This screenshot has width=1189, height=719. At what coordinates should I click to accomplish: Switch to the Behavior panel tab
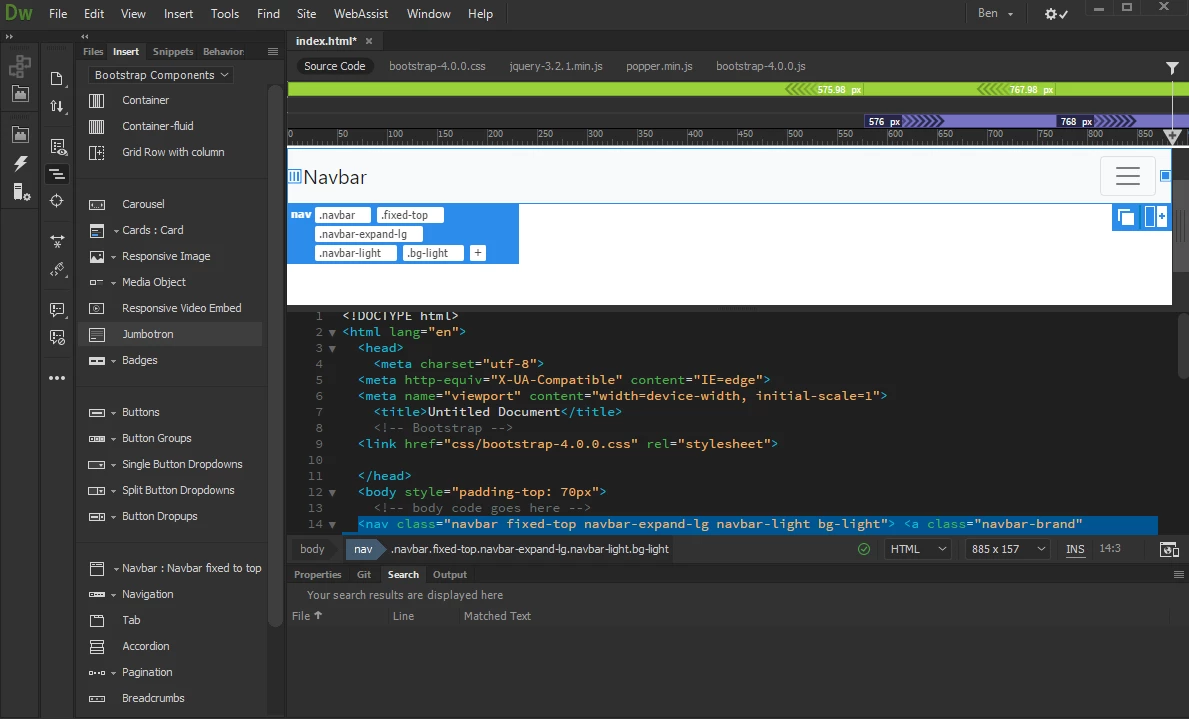(x=223, y=52)
